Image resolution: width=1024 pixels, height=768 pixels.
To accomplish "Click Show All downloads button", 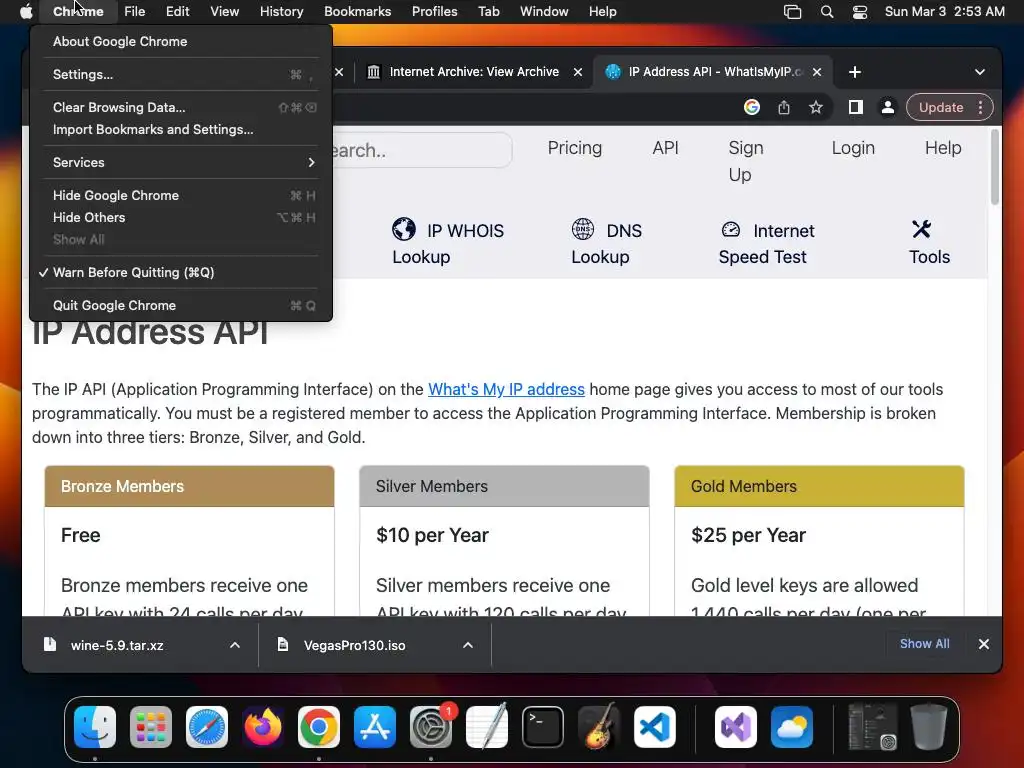I will 924,643.
